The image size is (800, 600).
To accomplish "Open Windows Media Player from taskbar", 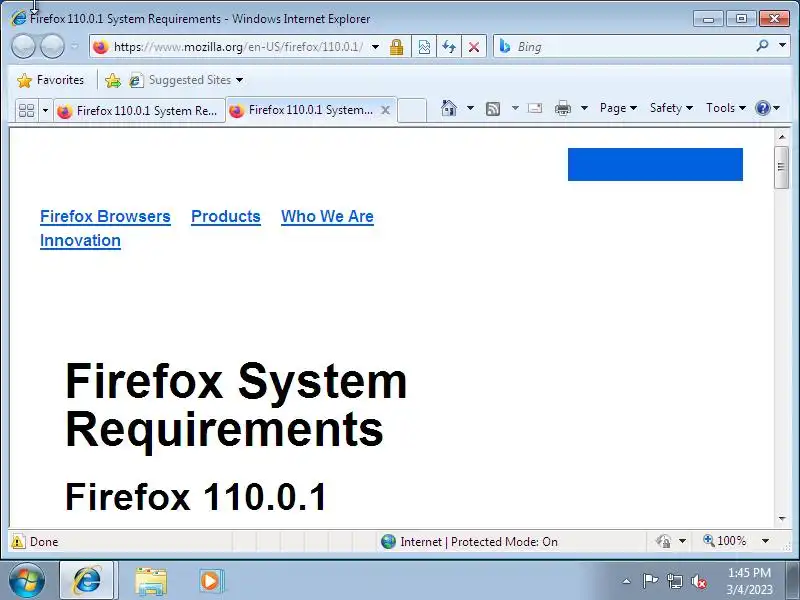I will [x=210, y=581].
